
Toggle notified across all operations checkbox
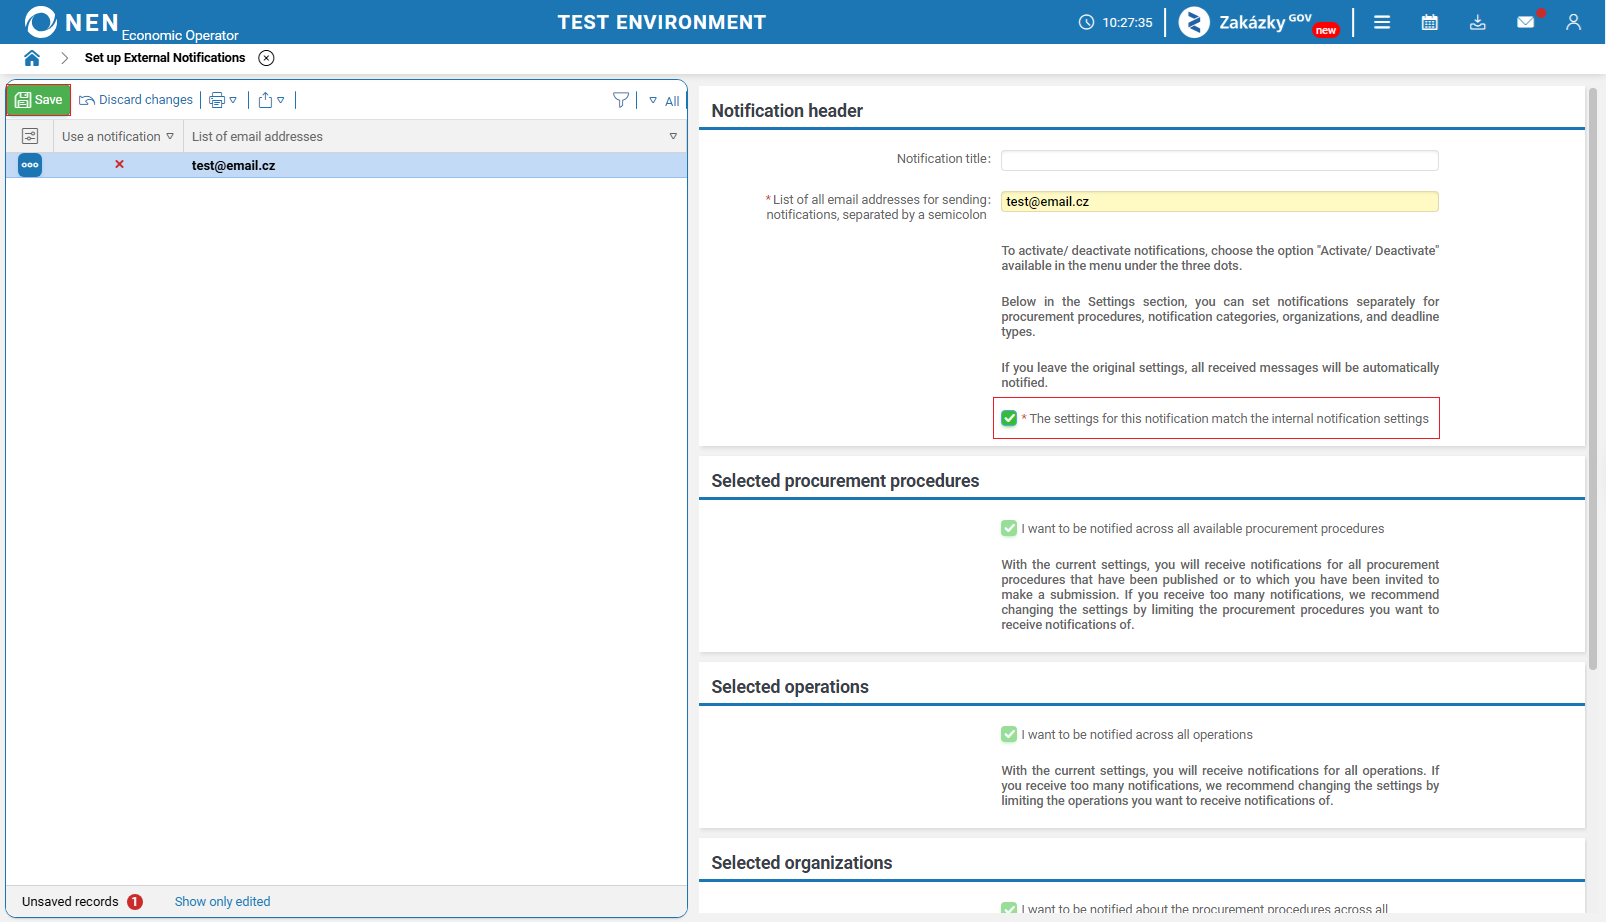[1009, 734]
